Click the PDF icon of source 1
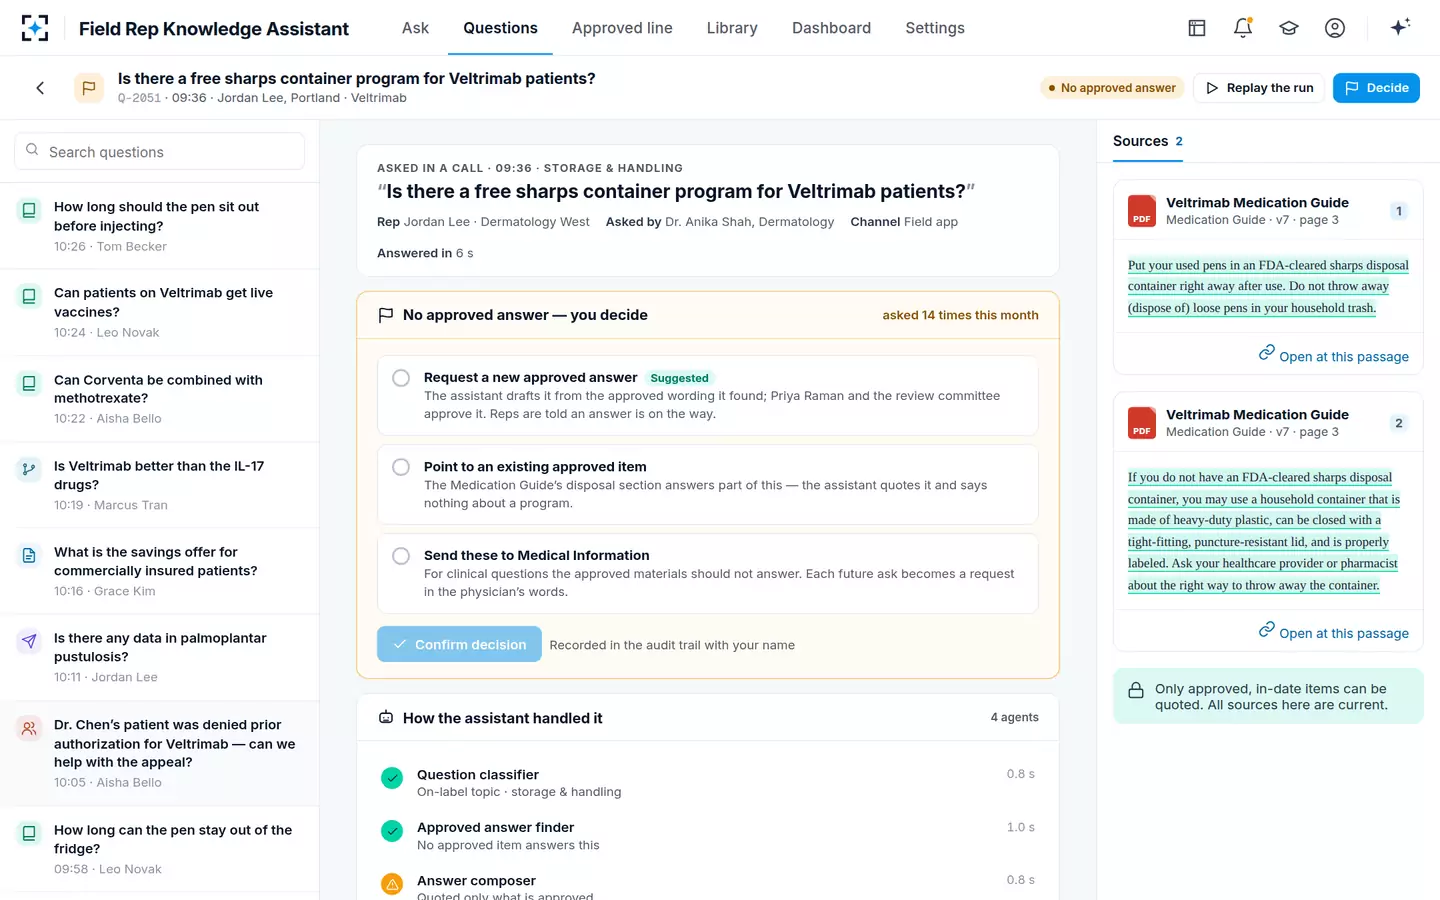1440x900 pixels. [1142, 211]
